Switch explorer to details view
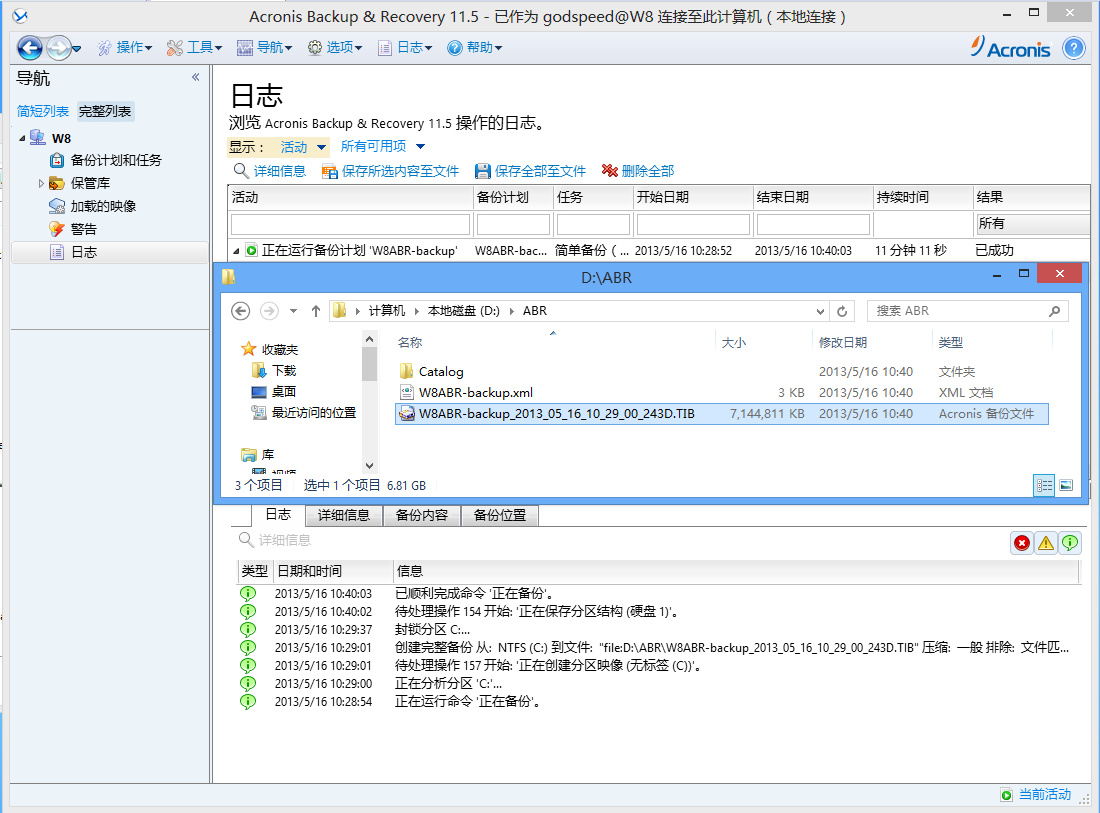 tap(1045, 485)
